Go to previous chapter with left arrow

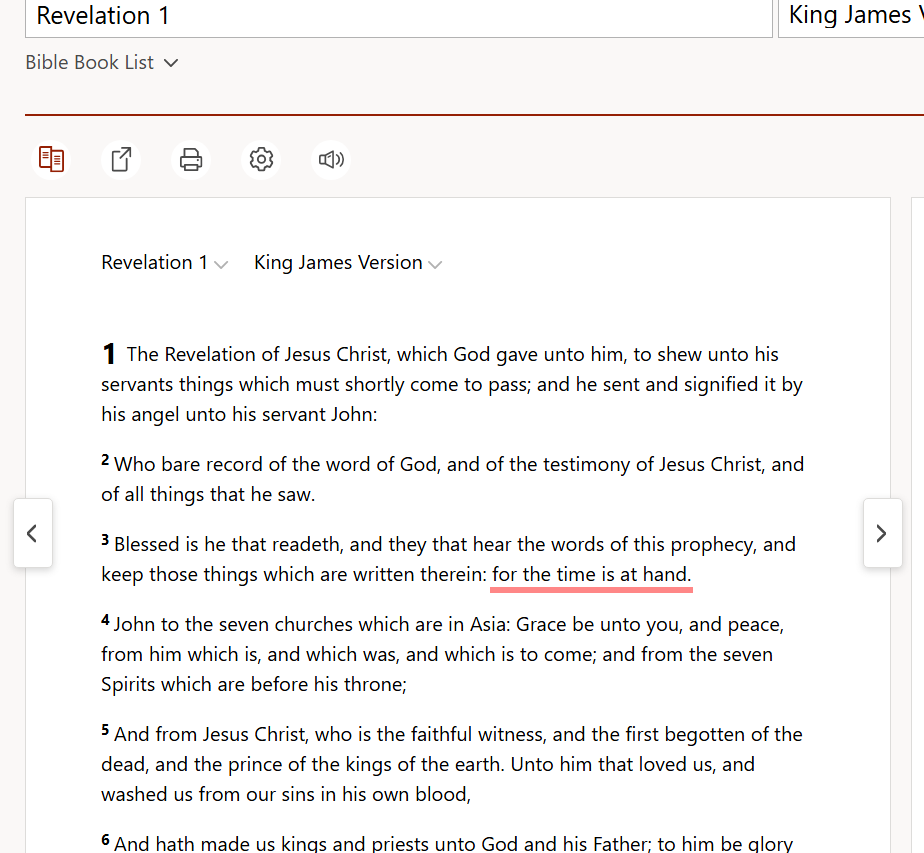point(32,533)
